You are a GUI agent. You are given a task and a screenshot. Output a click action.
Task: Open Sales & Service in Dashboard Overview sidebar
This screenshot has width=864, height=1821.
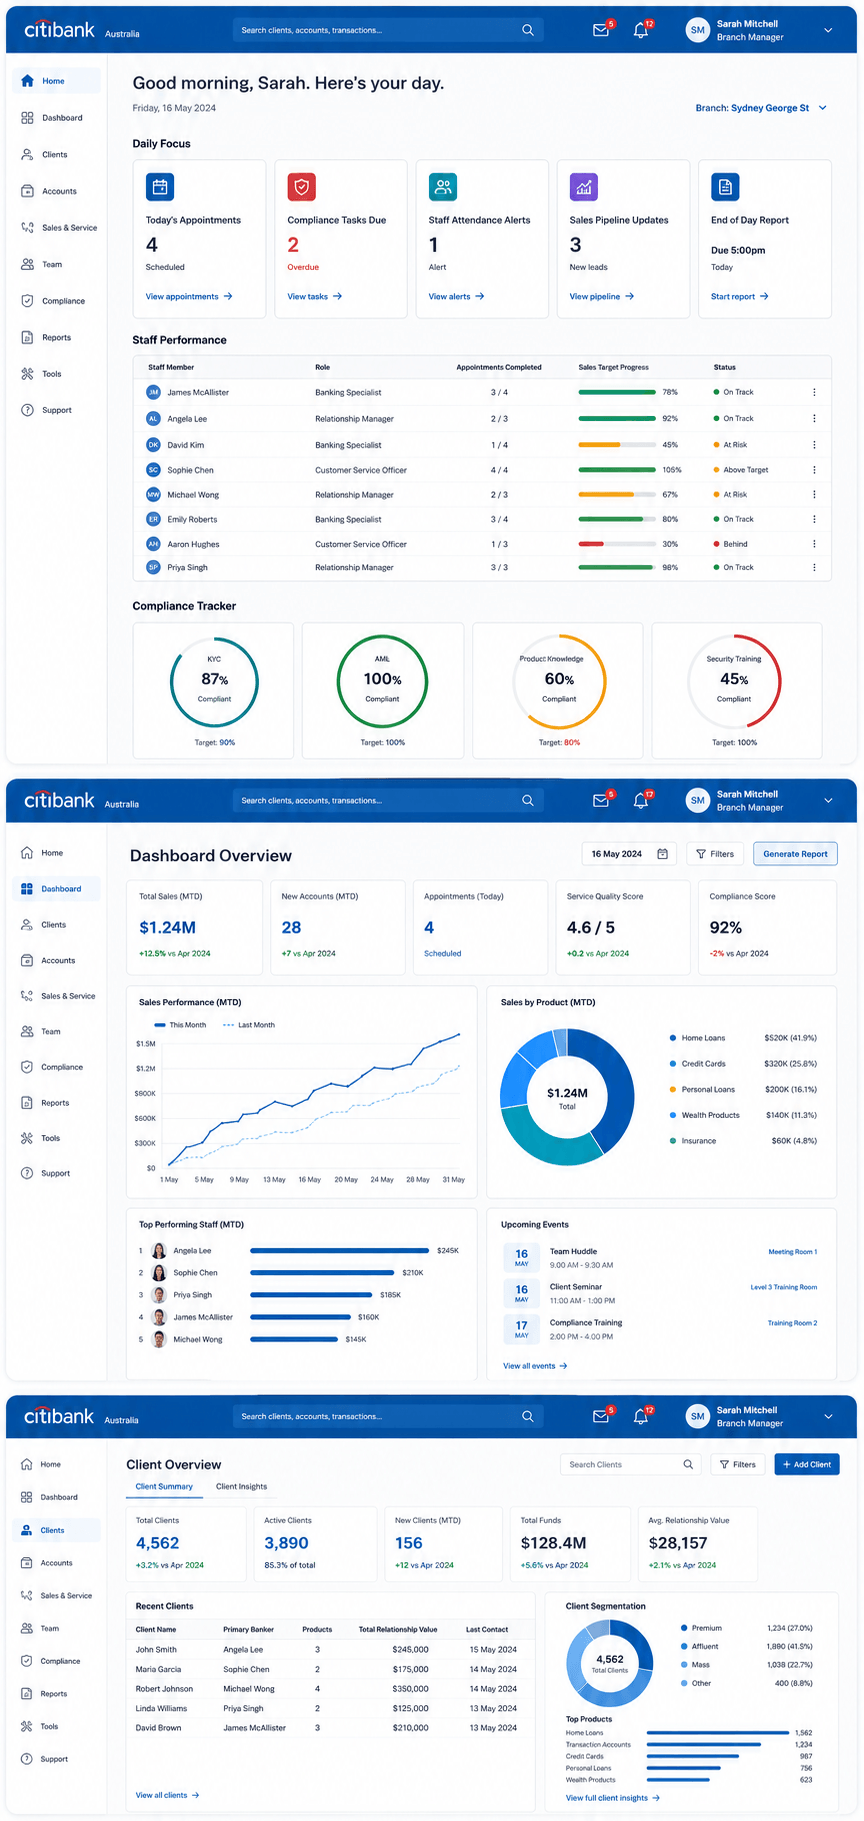click(56, 996)
